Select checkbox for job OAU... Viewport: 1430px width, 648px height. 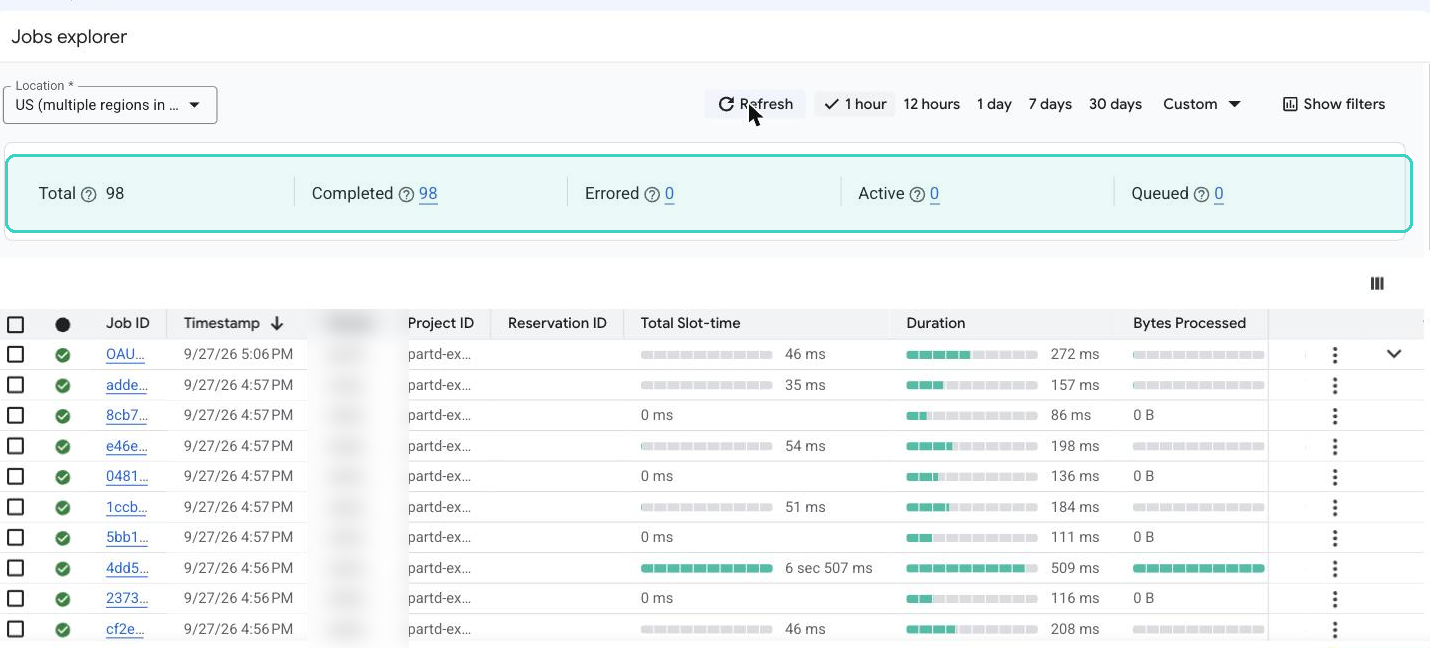pyautogui.click(x=15, y=354)
